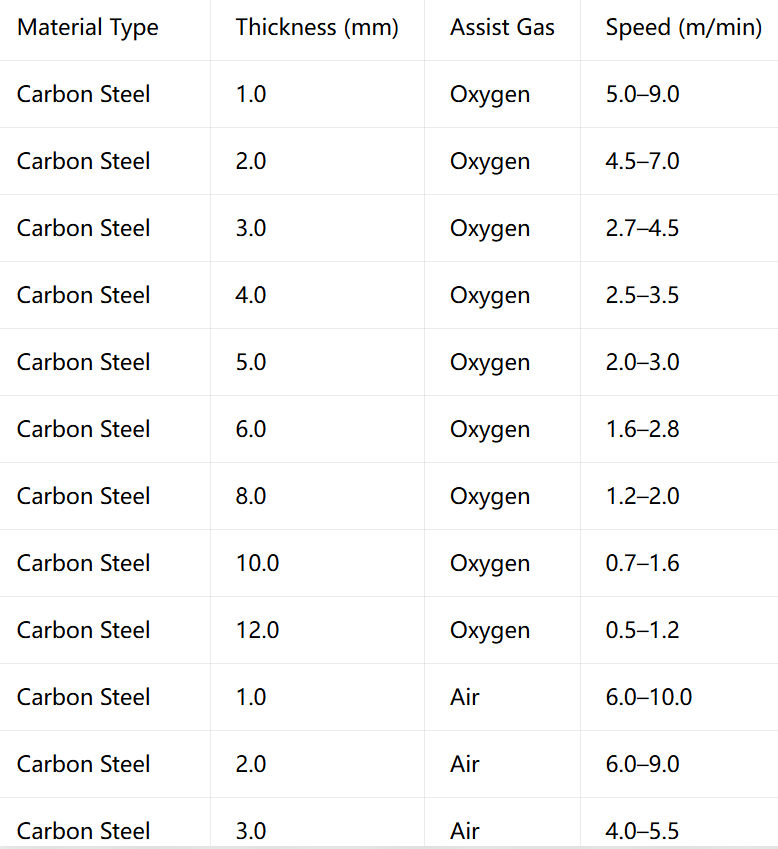Viewport: 778px width, 849px height.
Task: Click the 1.2–2.0 speed cell
Action: point(642,497)
